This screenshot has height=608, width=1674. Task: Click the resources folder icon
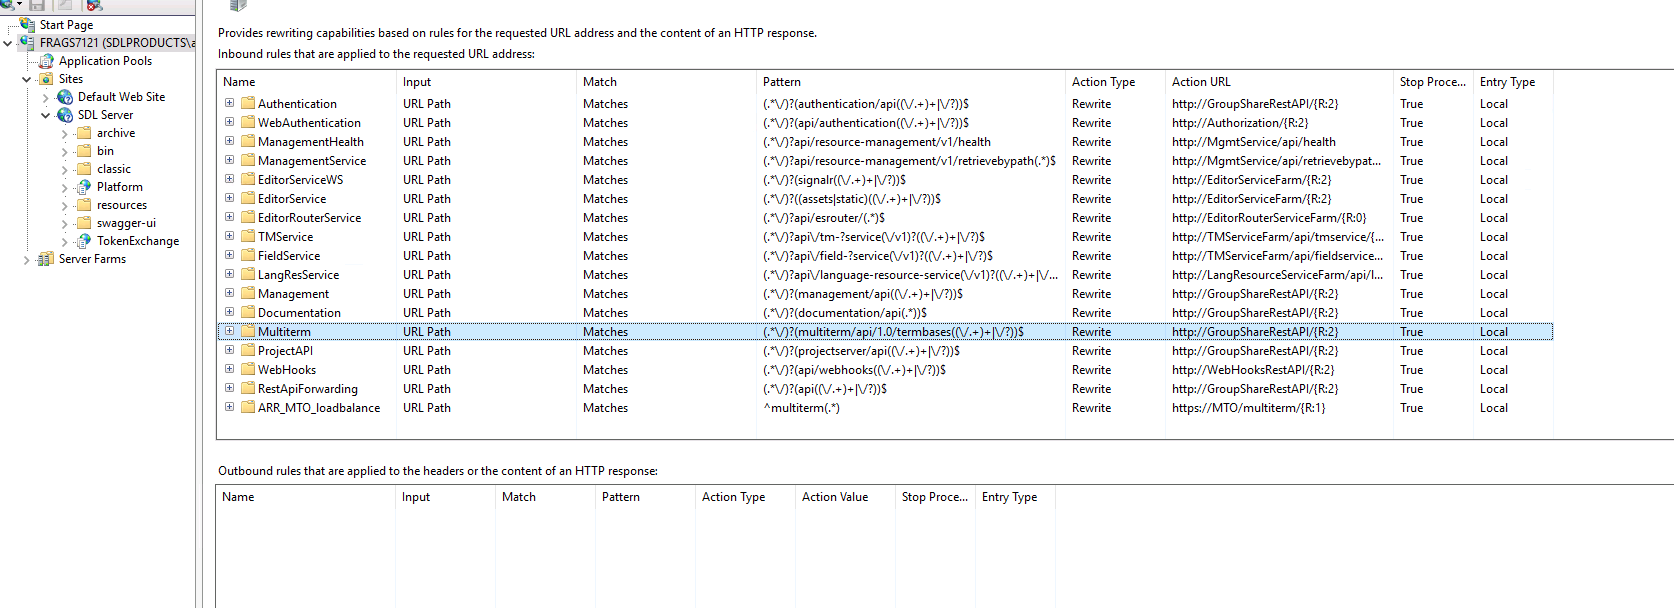(x=84, y=204)
